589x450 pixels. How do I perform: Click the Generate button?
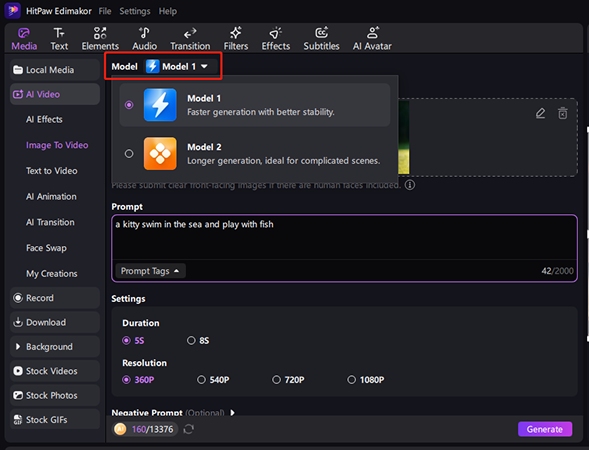tap(545, 429)
